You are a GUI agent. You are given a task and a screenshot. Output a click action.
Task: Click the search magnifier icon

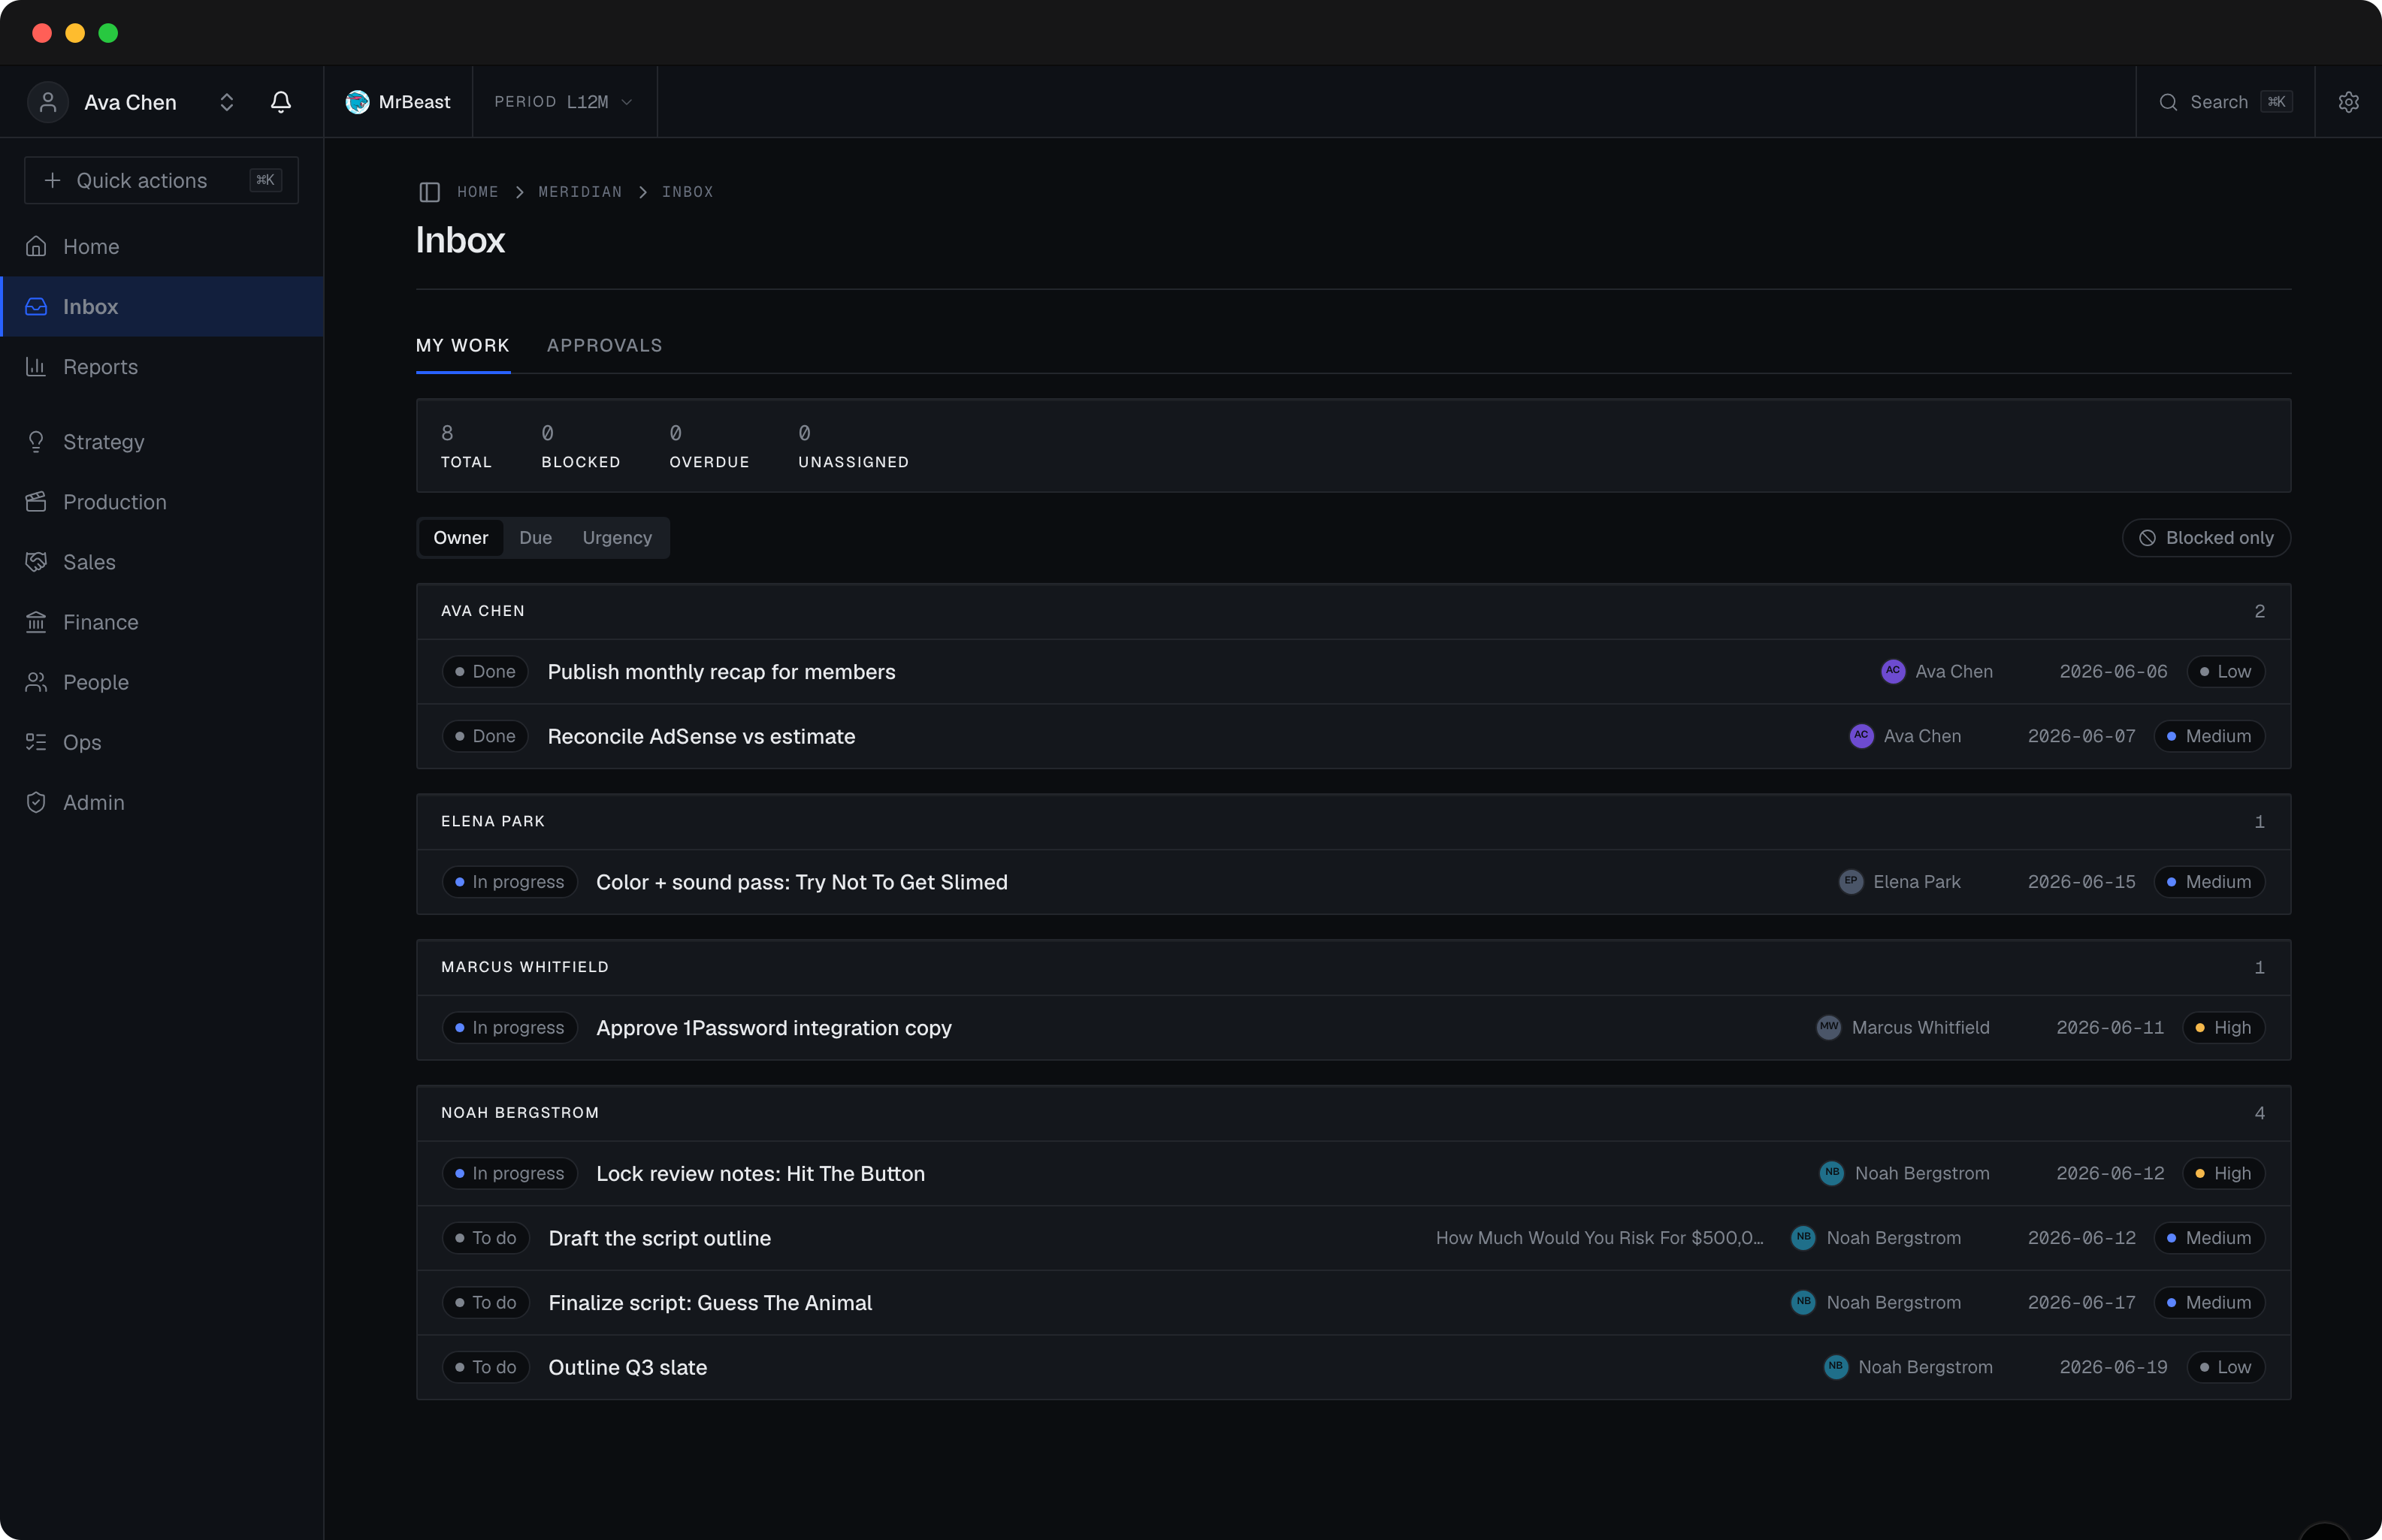(x=2168, y=102)
